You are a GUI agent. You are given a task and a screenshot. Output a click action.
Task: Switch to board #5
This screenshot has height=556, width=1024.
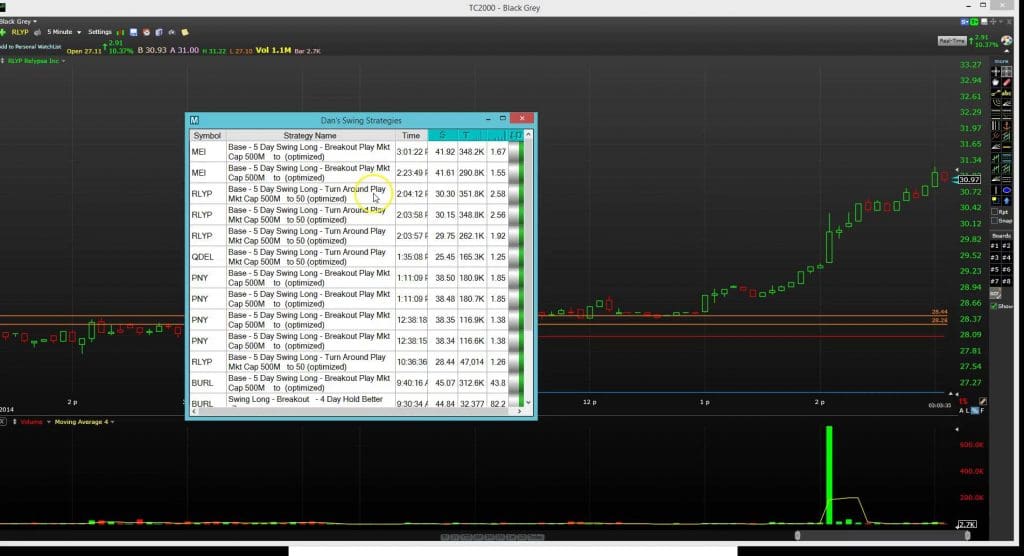point(995,269)
